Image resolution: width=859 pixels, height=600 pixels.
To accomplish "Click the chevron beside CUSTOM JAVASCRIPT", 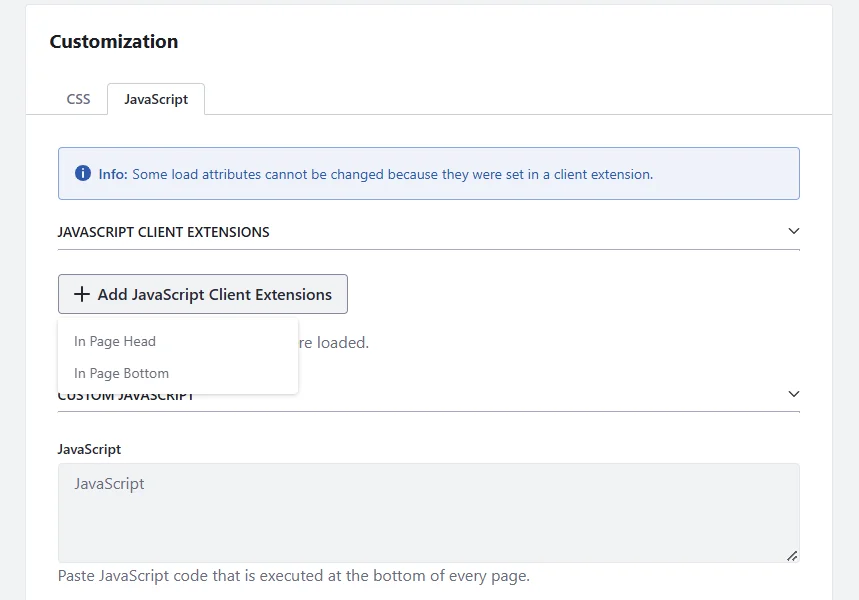I will coord(793,394).
